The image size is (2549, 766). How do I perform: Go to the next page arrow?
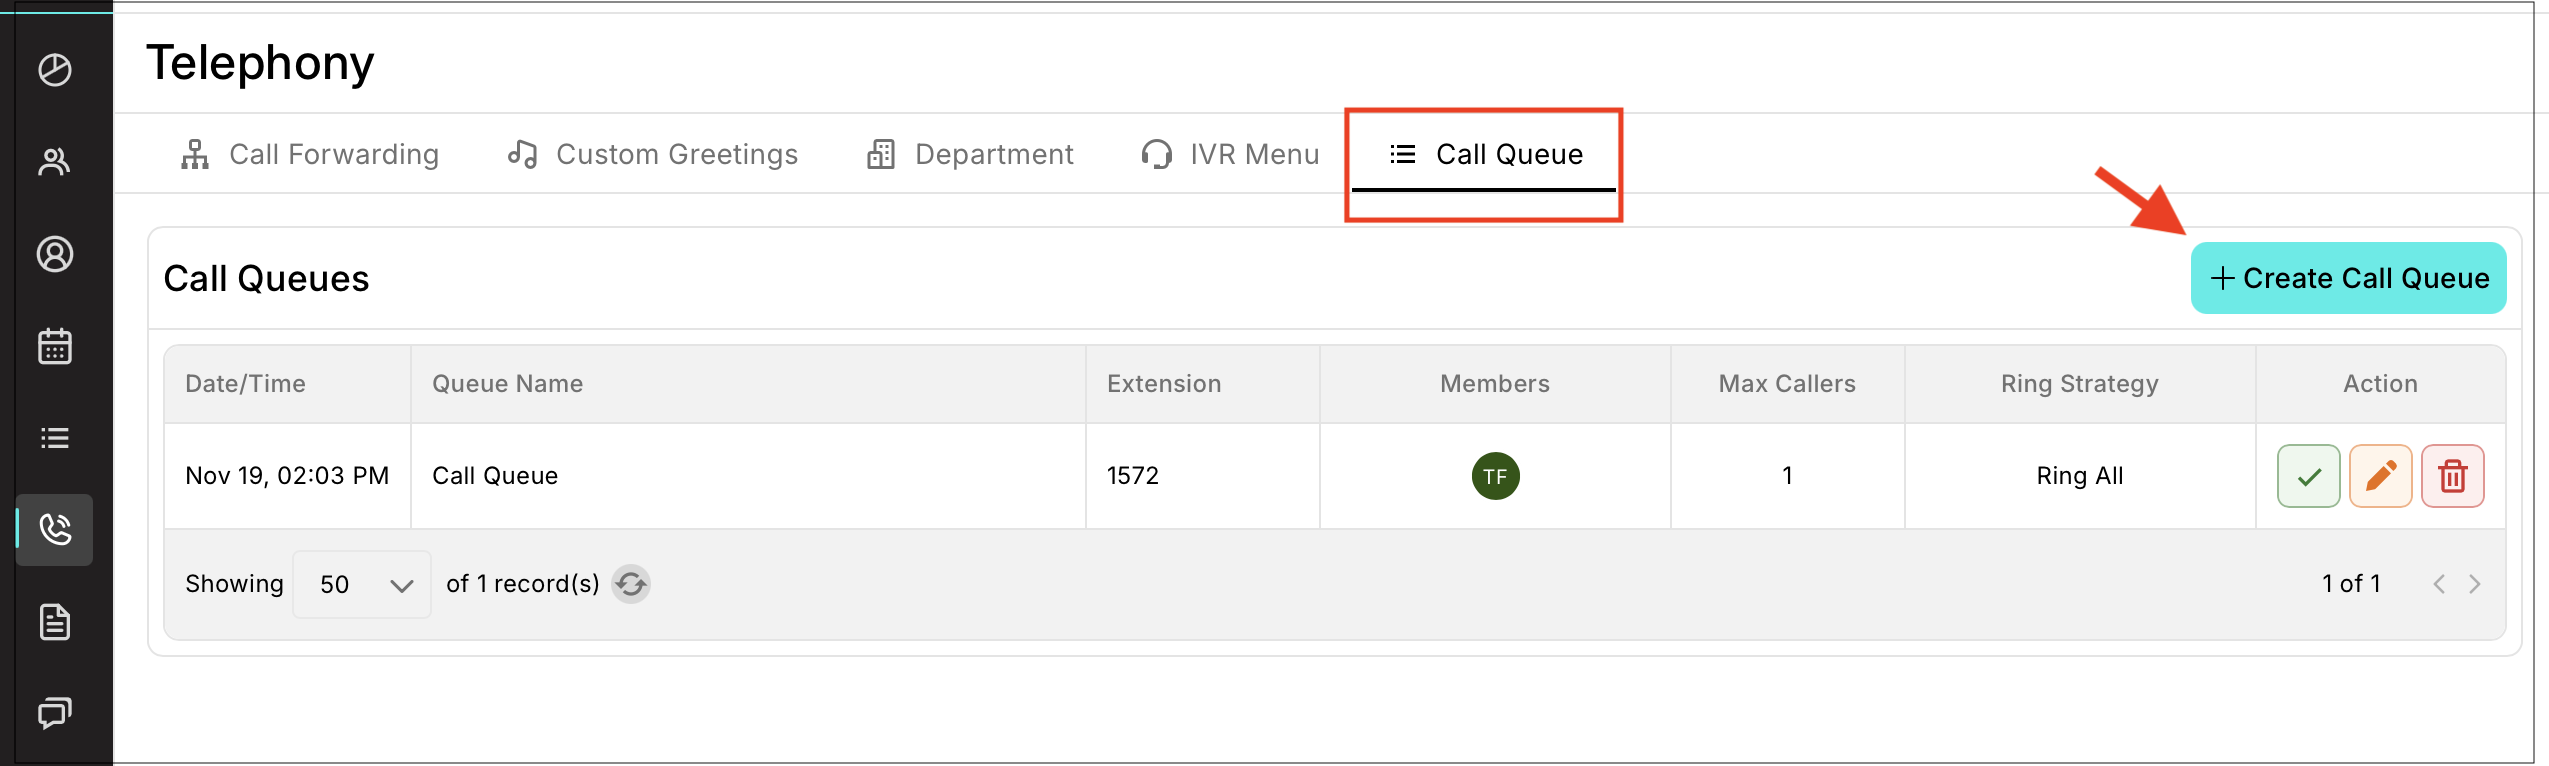2475,584
